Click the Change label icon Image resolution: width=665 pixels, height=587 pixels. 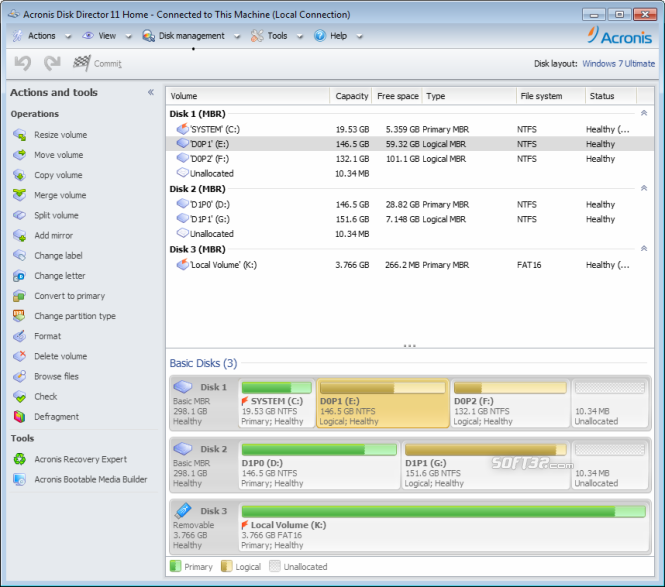[x=20, y=256]
